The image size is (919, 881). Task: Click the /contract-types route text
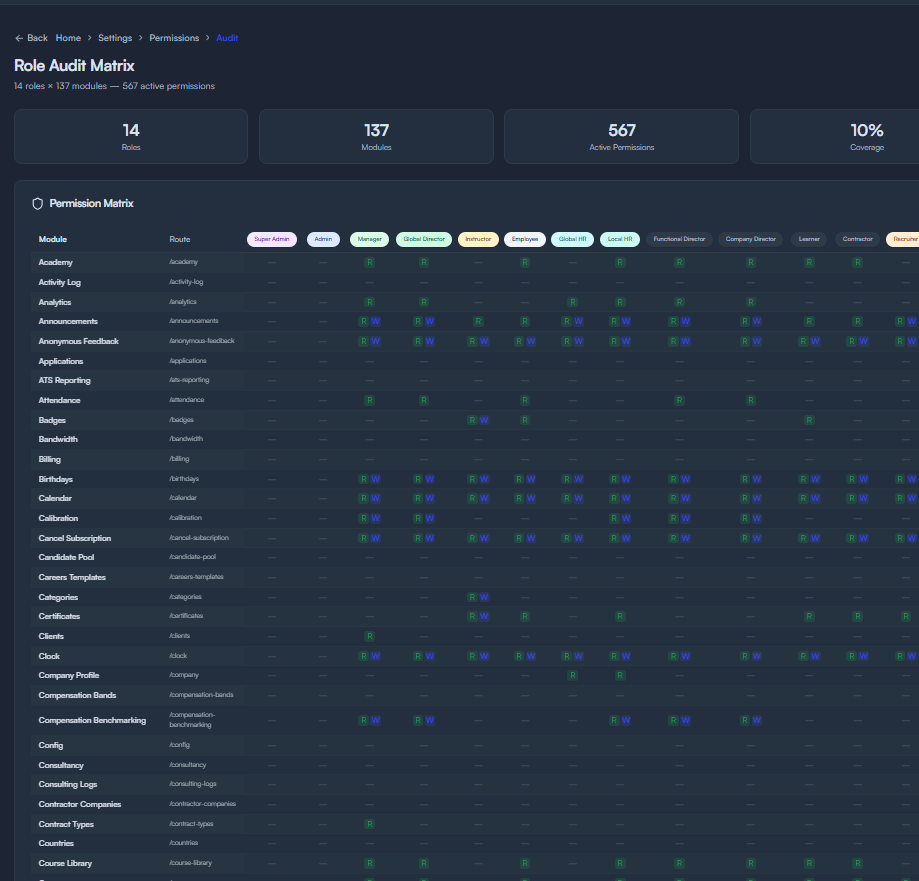(191, 824)
